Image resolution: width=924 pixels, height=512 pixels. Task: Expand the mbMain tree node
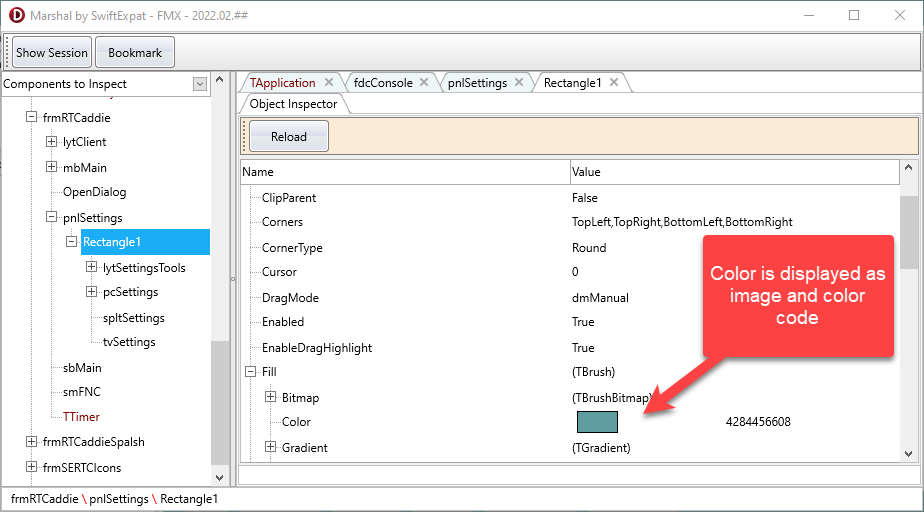click(x=52, y=167)
